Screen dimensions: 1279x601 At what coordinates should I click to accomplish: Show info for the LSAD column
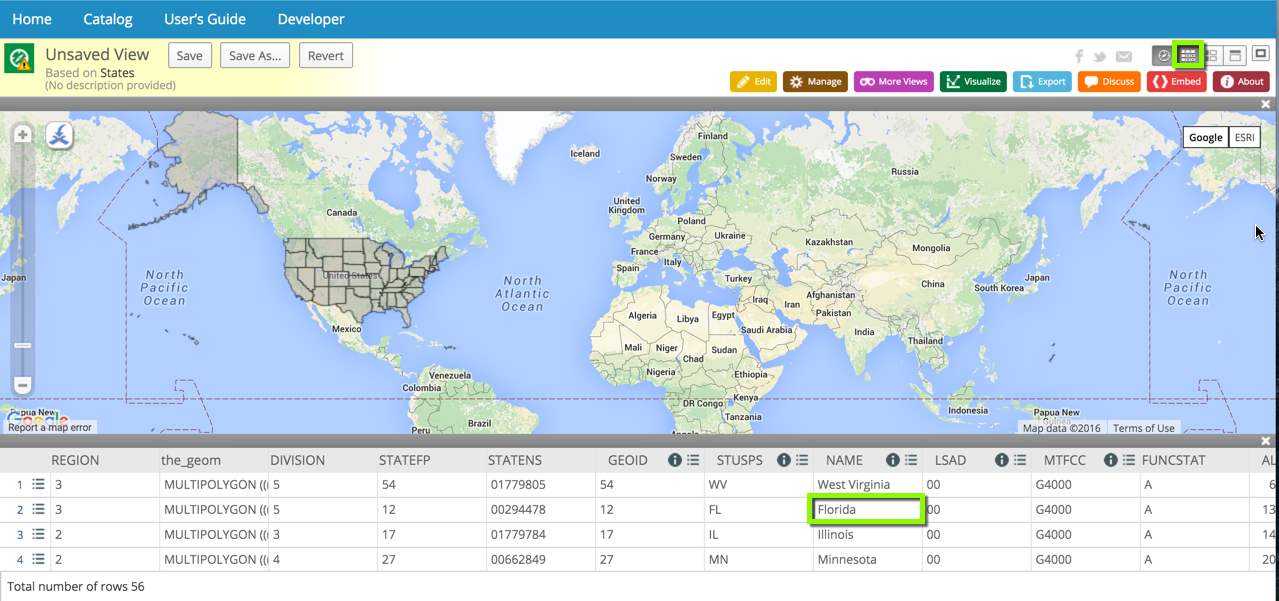tap(1002, 460)
